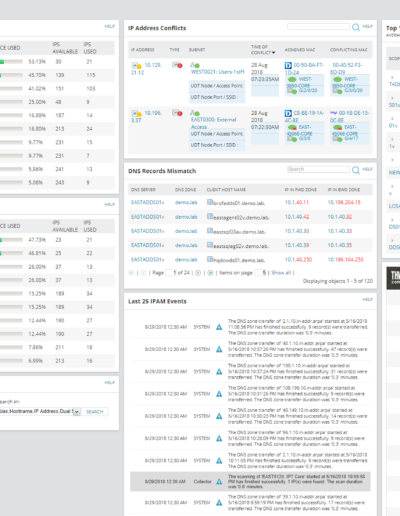
Task: Open the EAST0300: External Access subnet link
Action: (x=213, y=123)
